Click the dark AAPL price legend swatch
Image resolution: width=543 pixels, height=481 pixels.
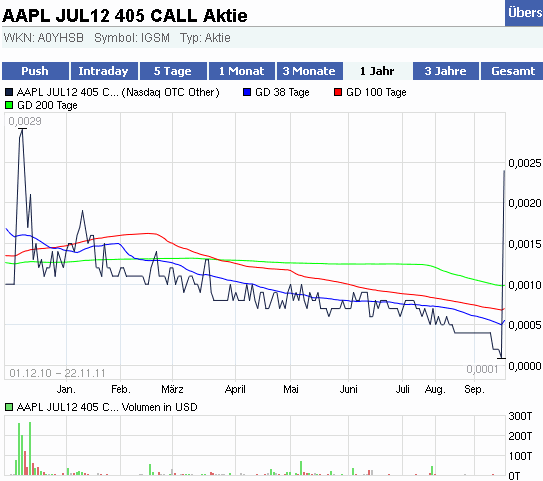click(9, 92)
